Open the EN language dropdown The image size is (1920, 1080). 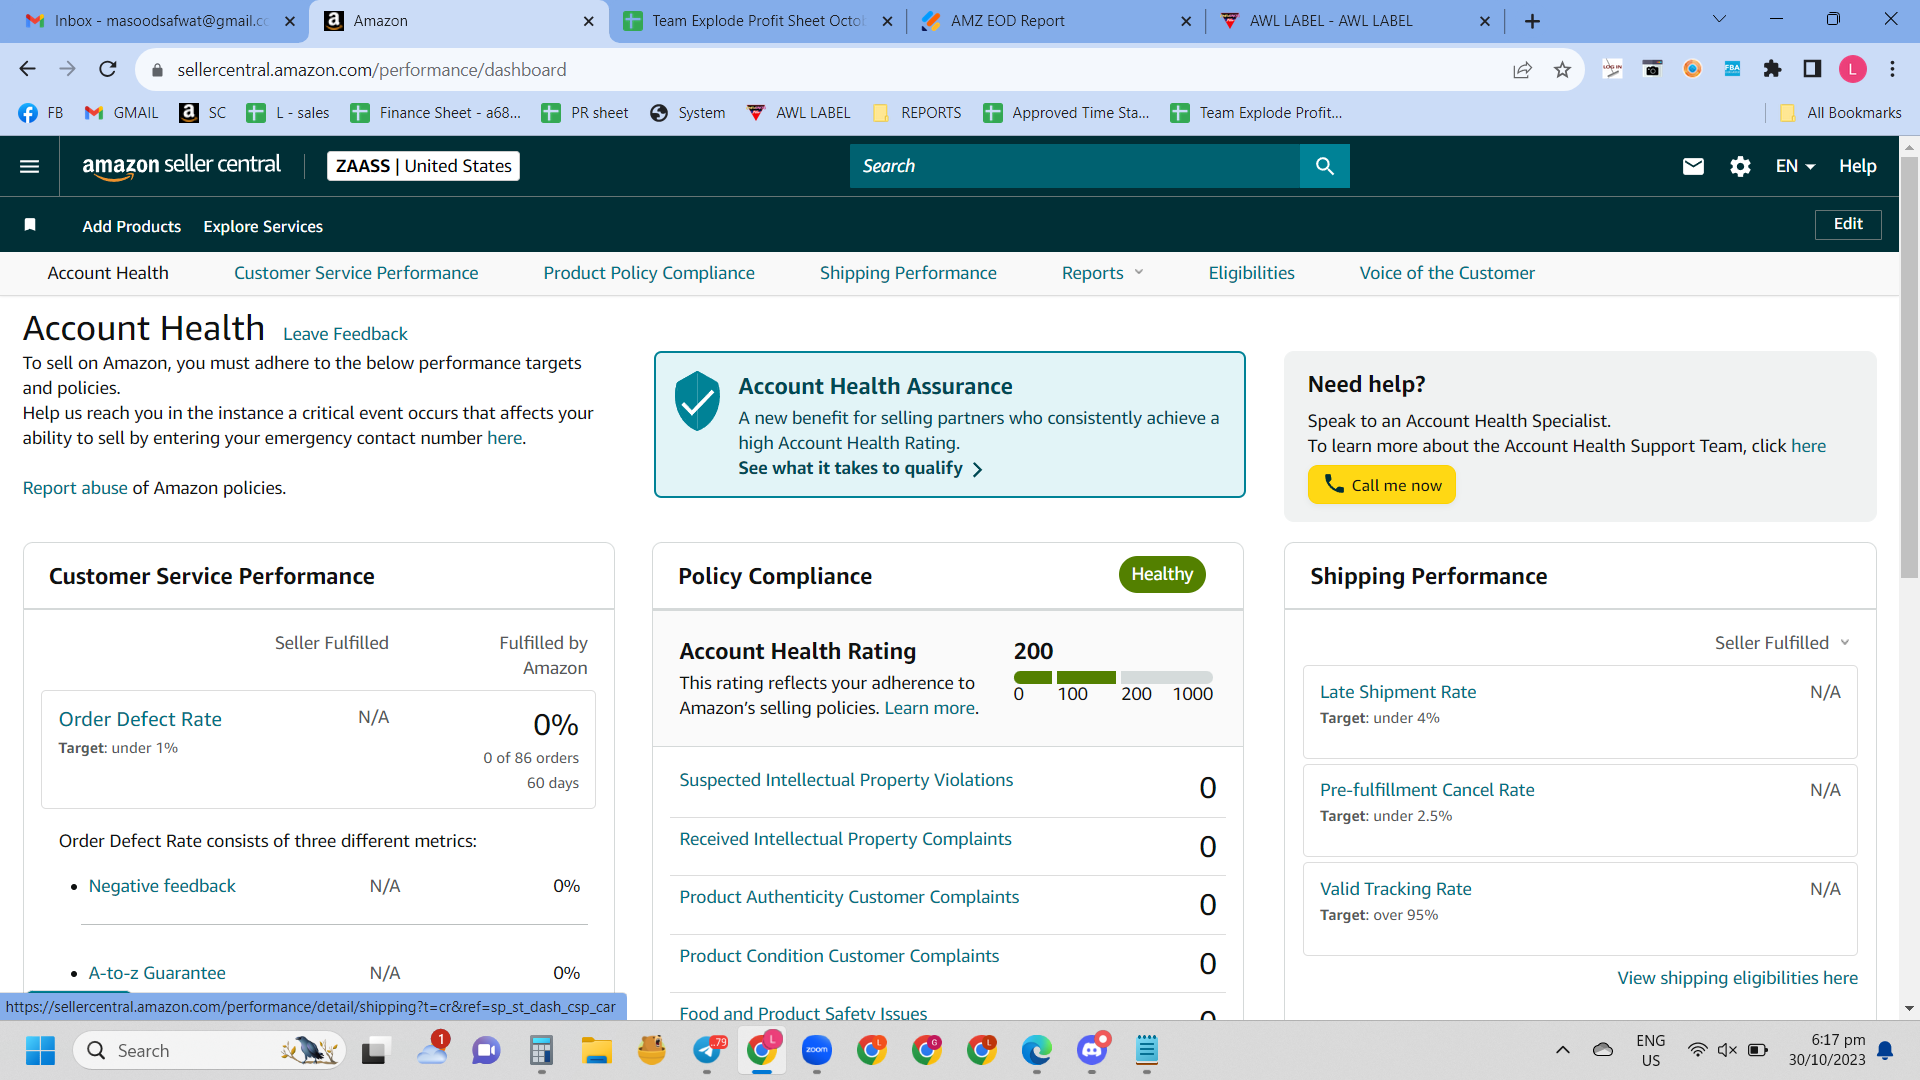pos(1795,166)
